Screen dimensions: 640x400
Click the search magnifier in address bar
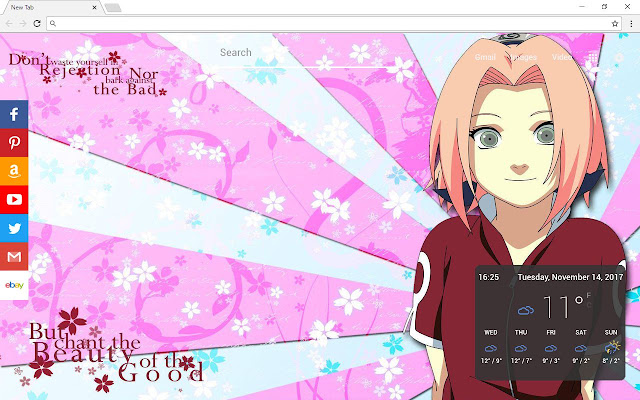tap(53, 24)
